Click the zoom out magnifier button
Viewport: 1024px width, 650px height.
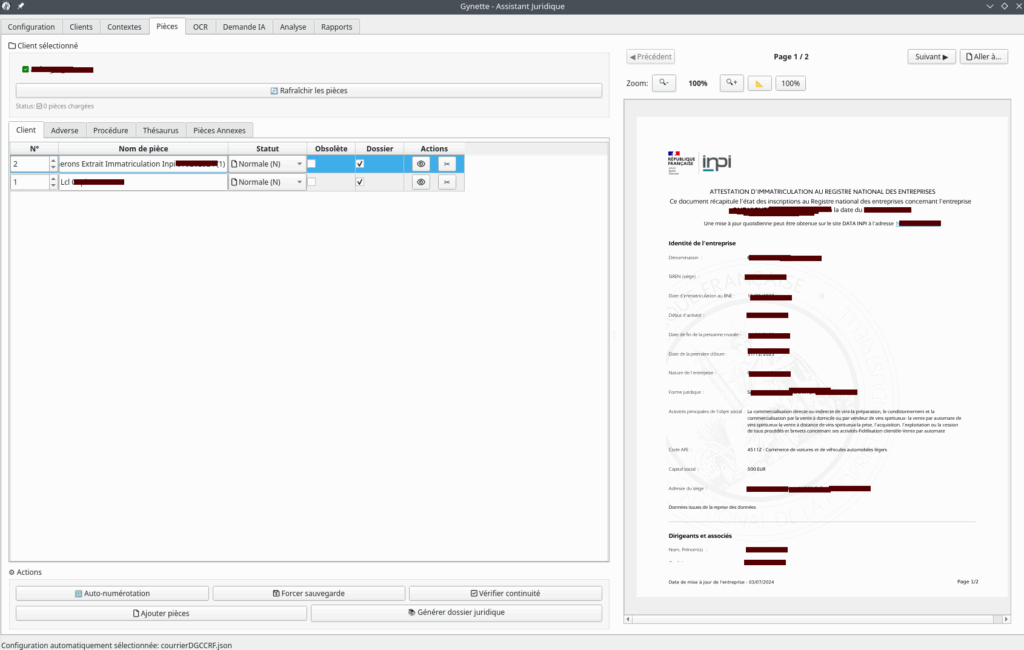(664, 84)
